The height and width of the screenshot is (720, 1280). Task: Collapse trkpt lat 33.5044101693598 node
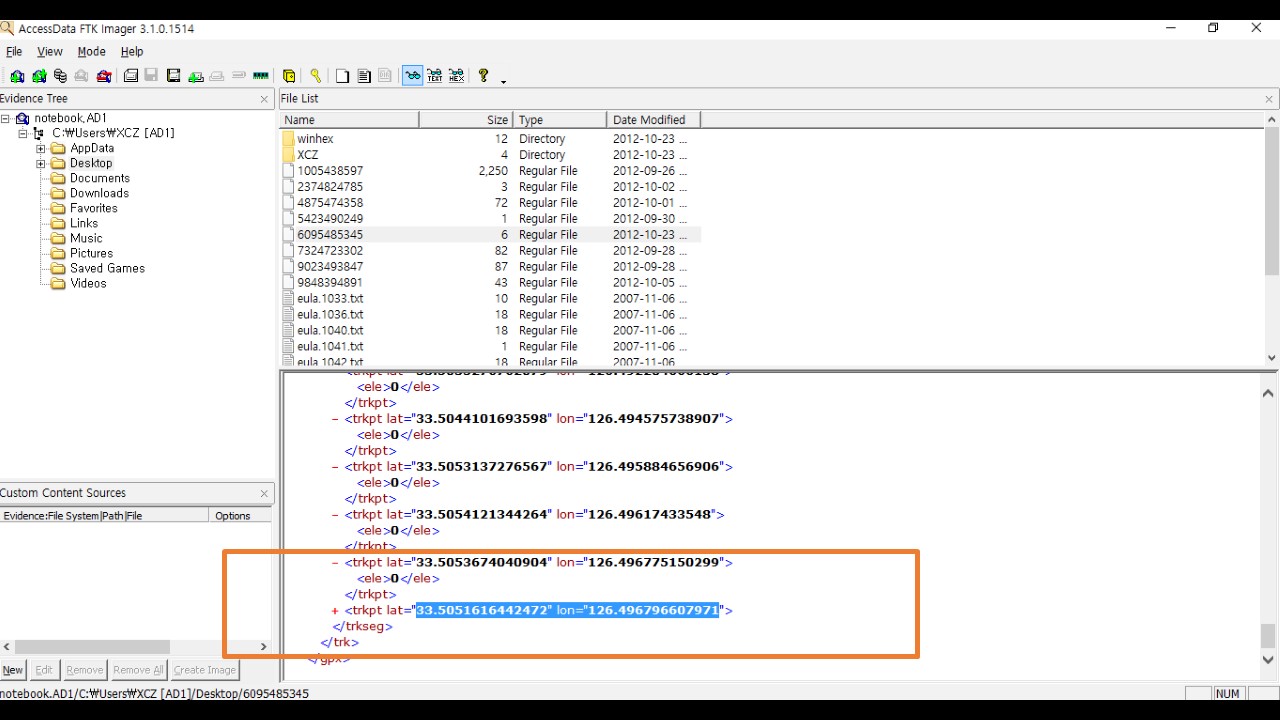(335, 419)
